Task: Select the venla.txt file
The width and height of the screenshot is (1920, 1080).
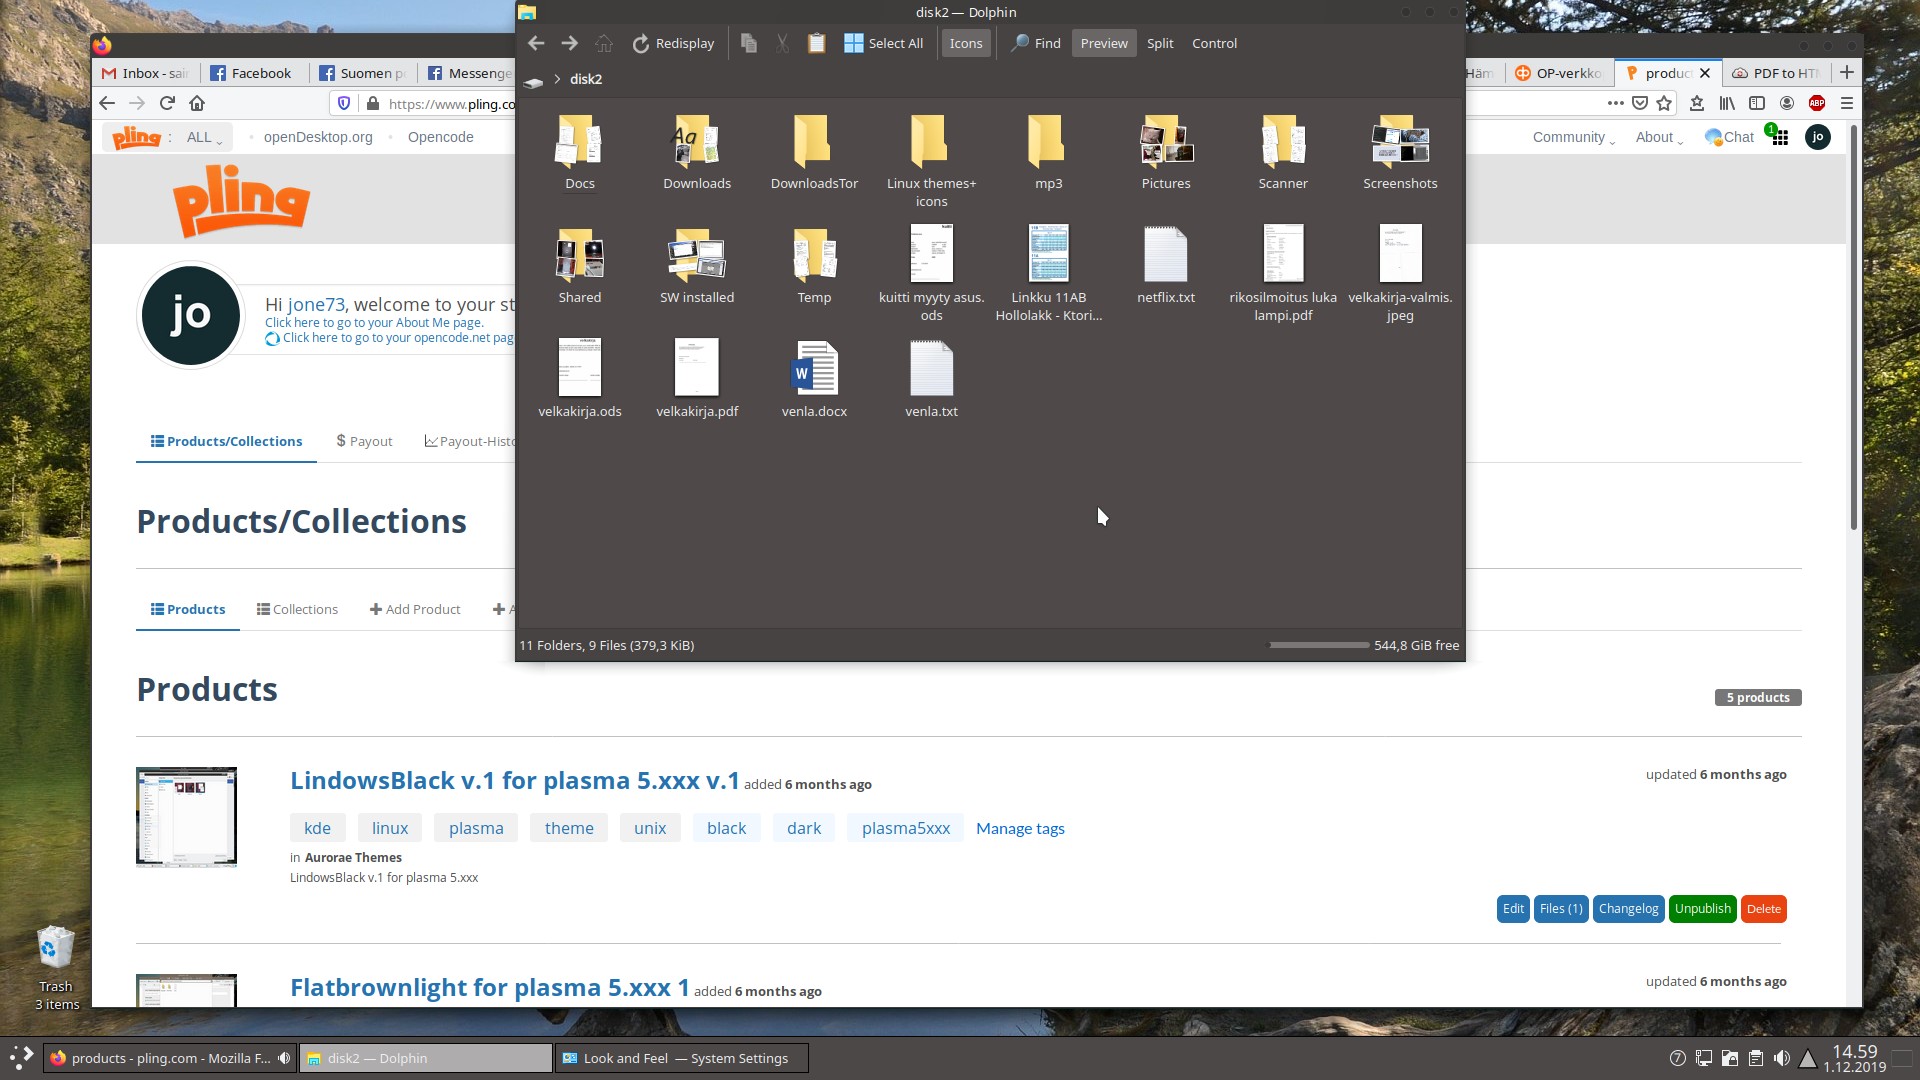Action: tap(931, 380)
